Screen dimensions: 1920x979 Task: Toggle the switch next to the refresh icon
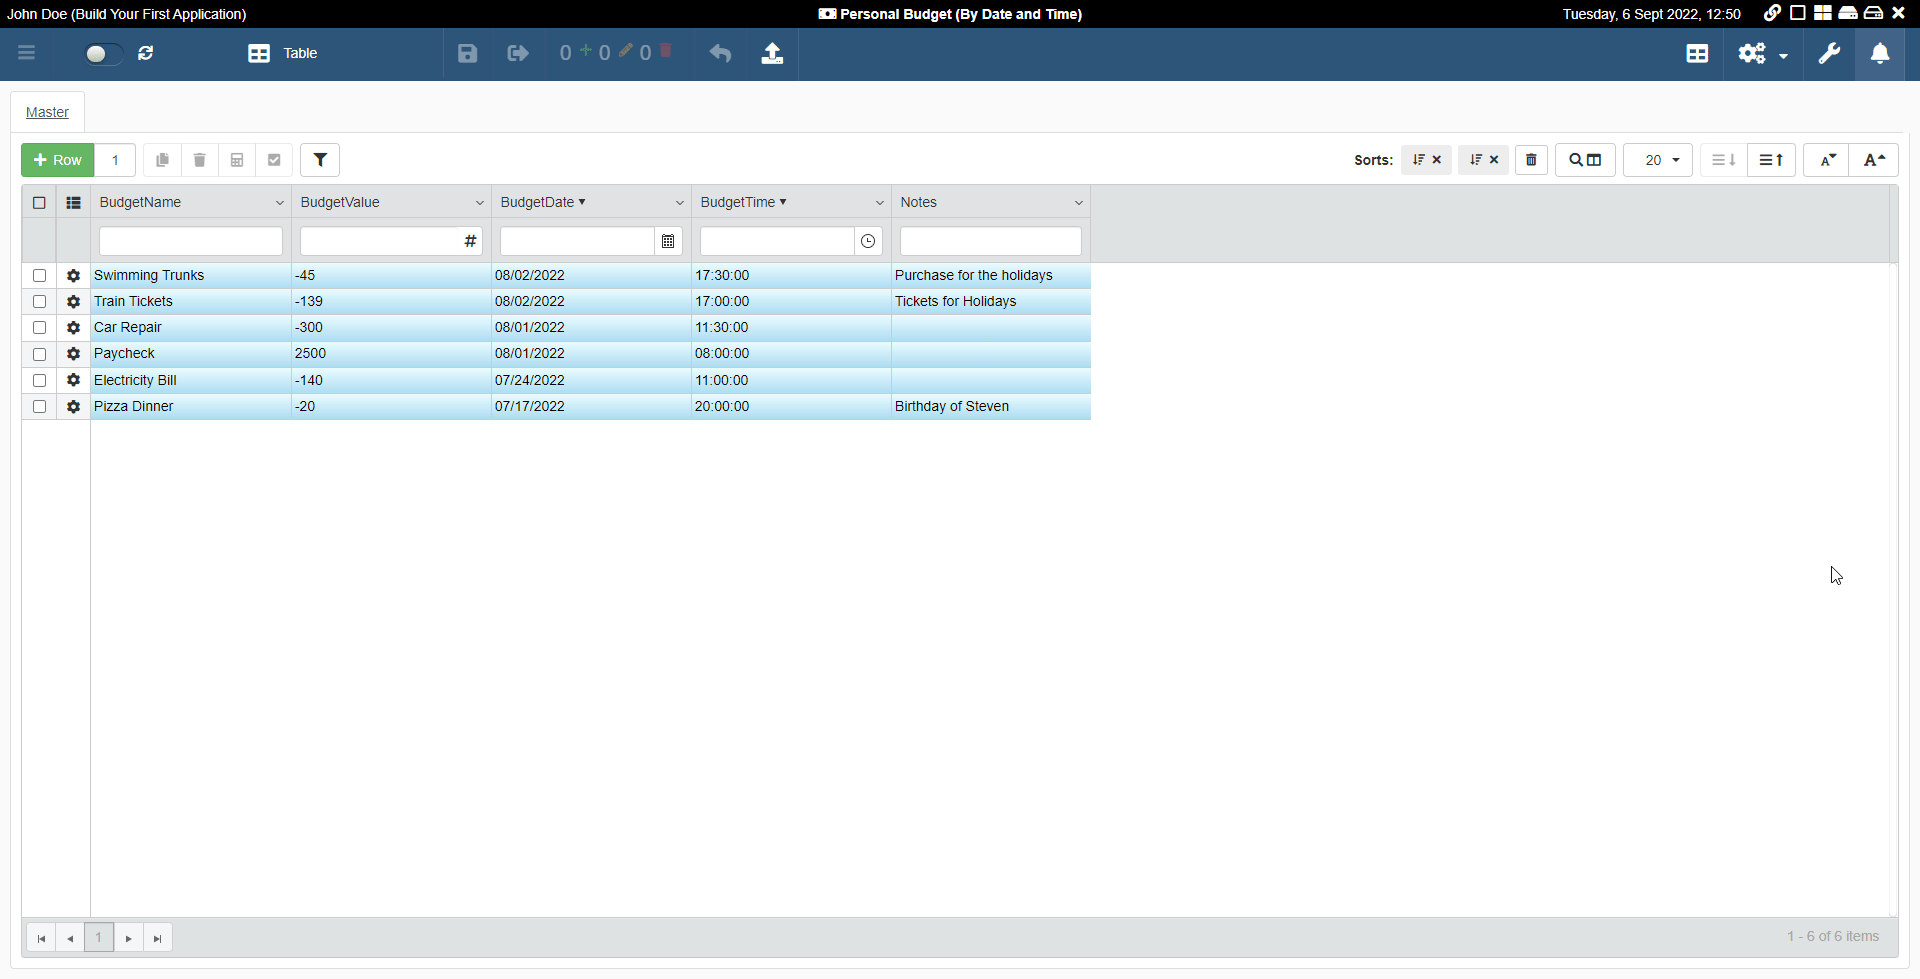(103, 54)
